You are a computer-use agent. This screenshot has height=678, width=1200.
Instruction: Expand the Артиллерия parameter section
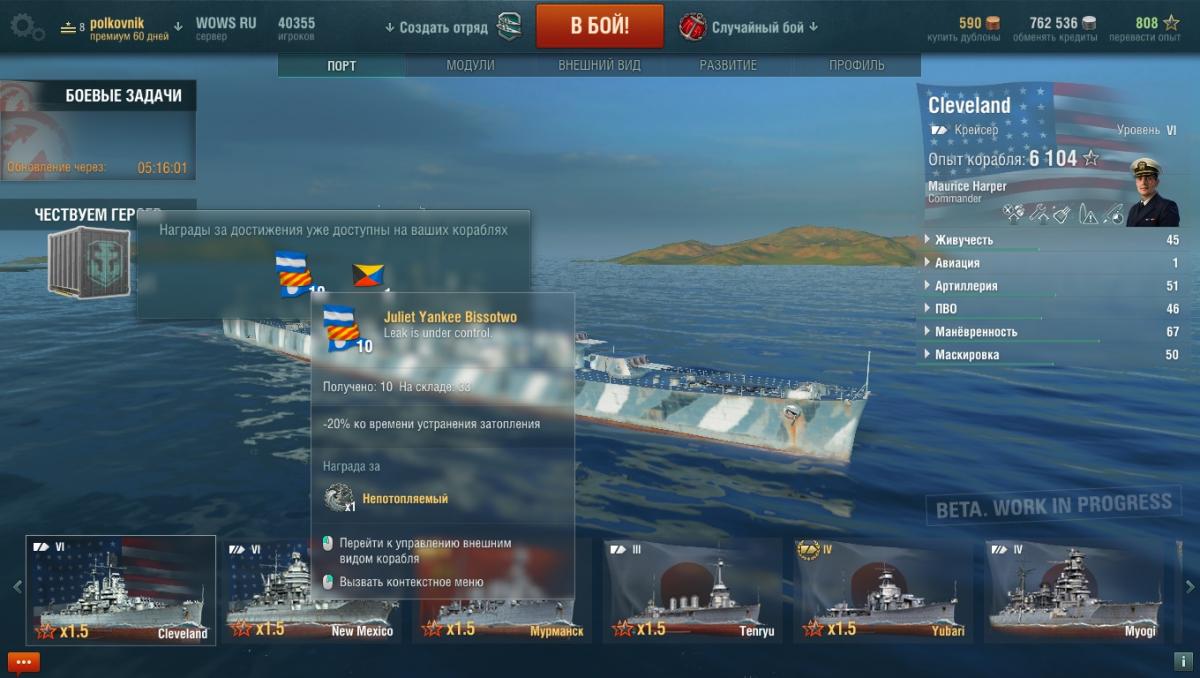coord(1051,286)
